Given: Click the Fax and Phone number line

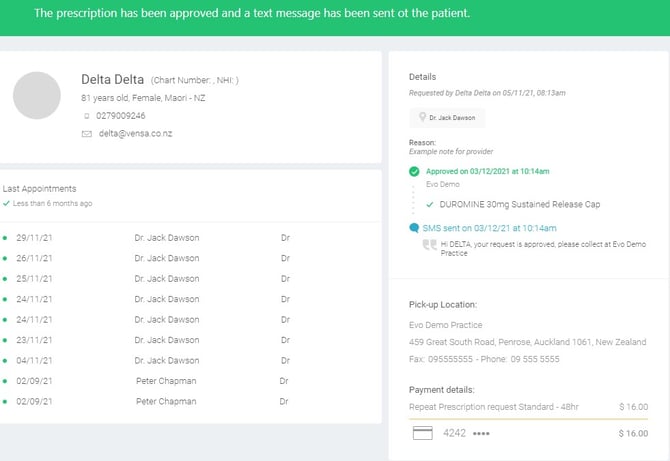Looking at the screenshot, I should click(484, 359).
